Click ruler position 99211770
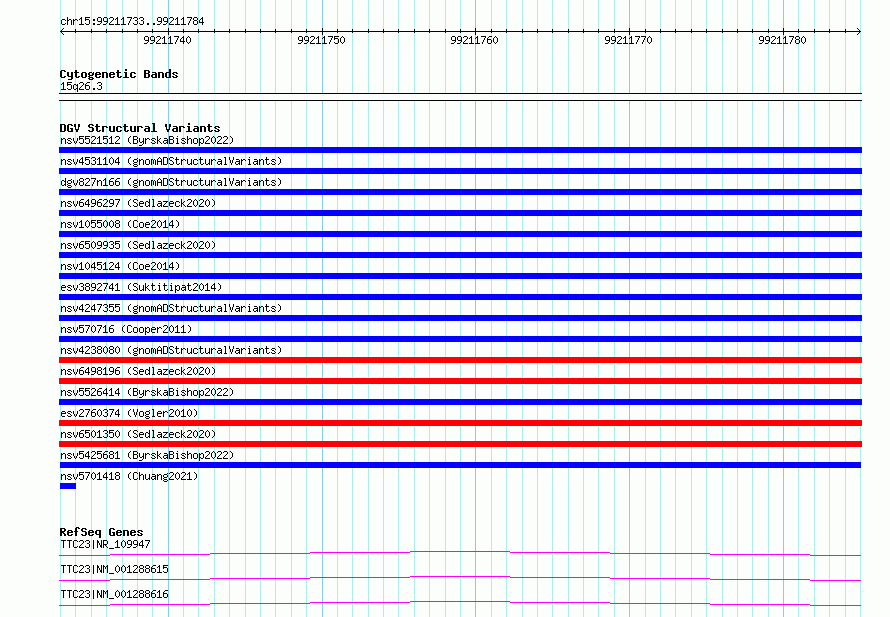Viewport: 890px width, 617px height. [x=628, y=40]
